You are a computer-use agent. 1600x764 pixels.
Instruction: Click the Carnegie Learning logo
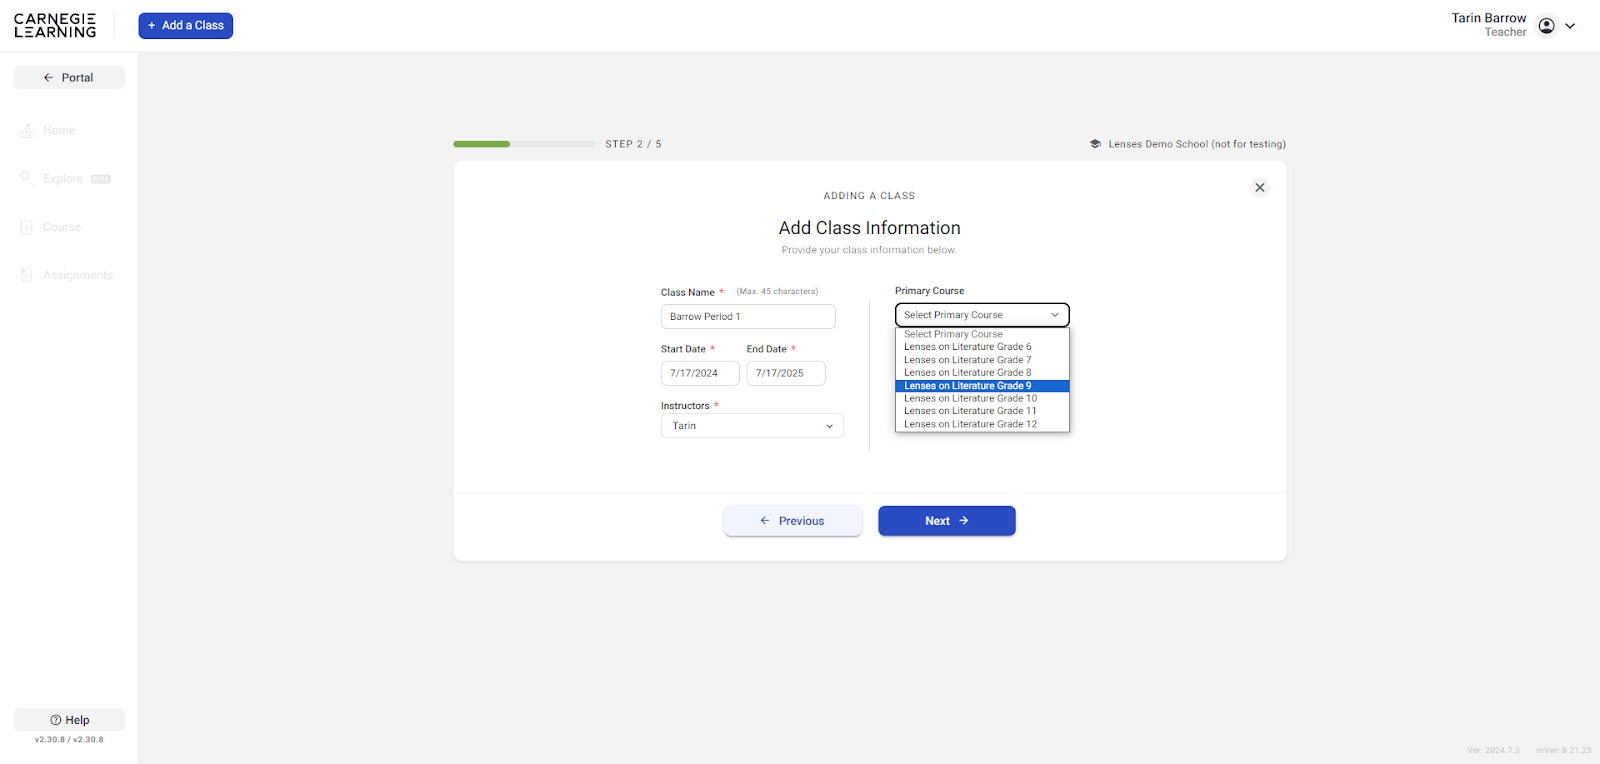click(55, 26)
